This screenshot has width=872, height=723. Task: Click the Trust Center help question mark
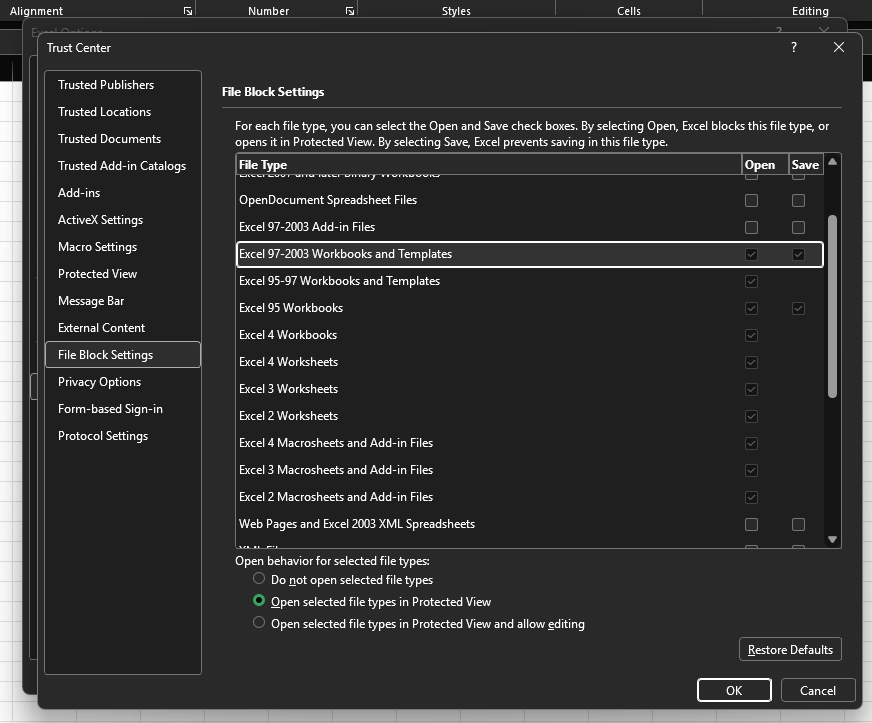click(x=794, y=47)
